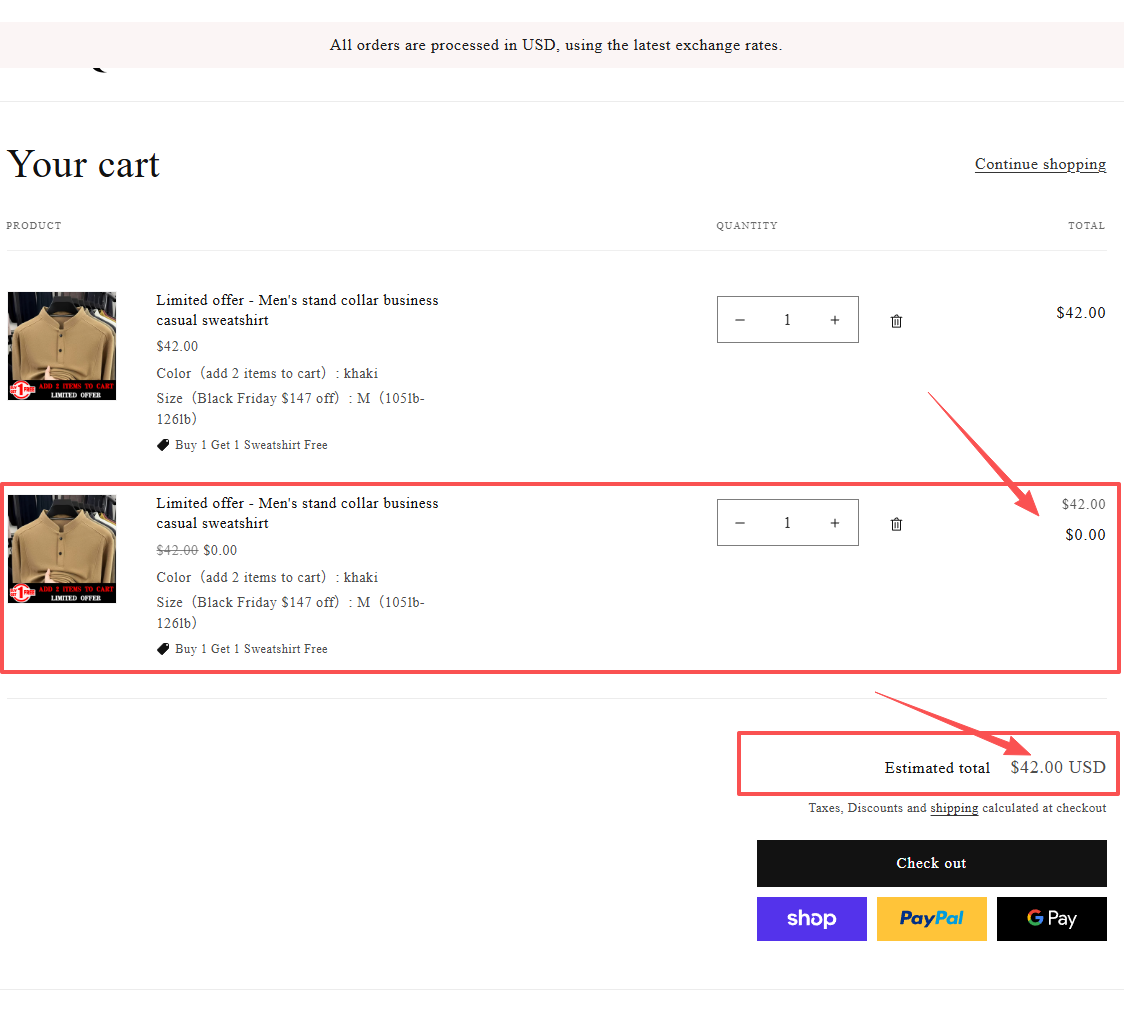Click the first item's $42.00 row total
This screenshot has width=1124, height=1022.
[x=1080, y=312]
